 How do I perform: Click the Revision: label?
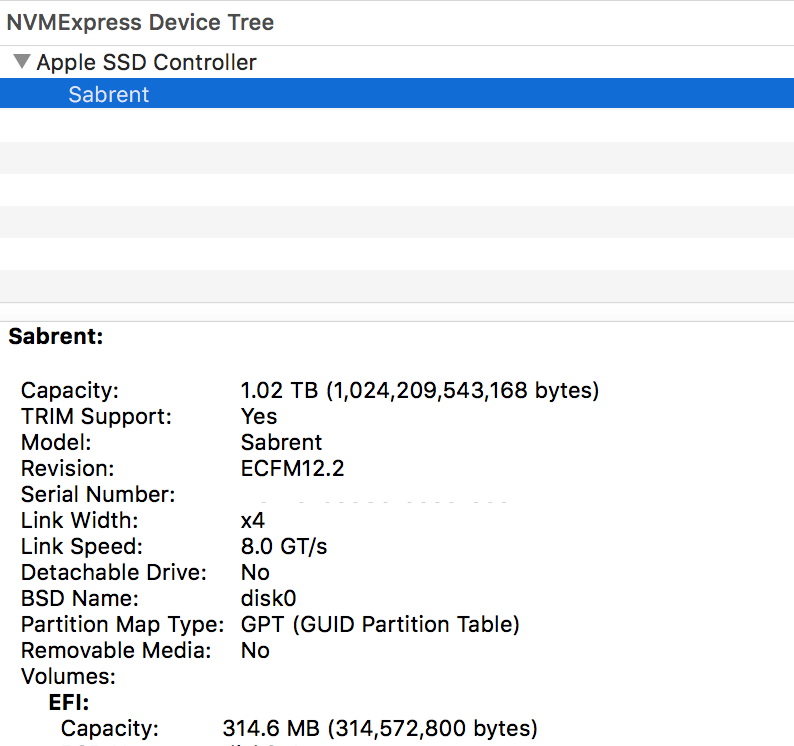pyautogui.click(x=67, y=468)
